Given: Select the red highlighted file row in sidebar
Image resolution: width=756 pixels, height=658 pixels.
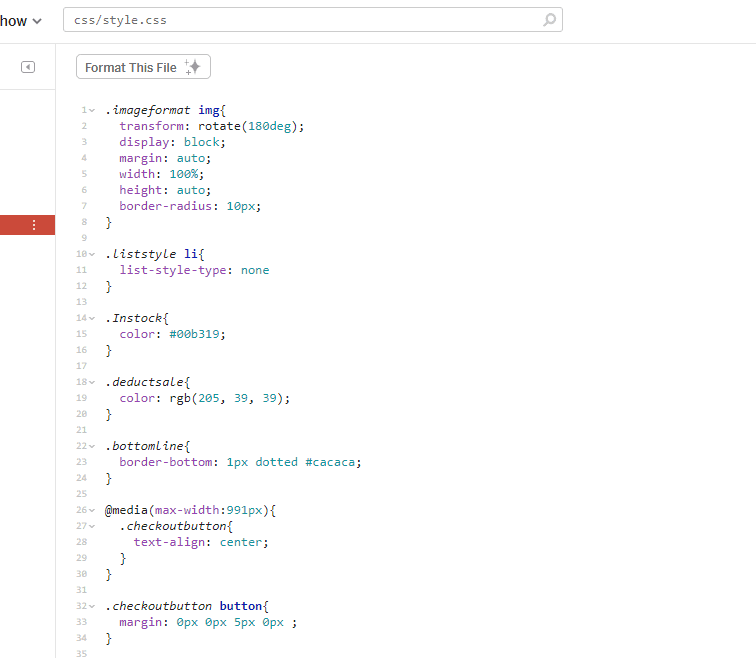Looking at the screenshot, I should (14, 226).
